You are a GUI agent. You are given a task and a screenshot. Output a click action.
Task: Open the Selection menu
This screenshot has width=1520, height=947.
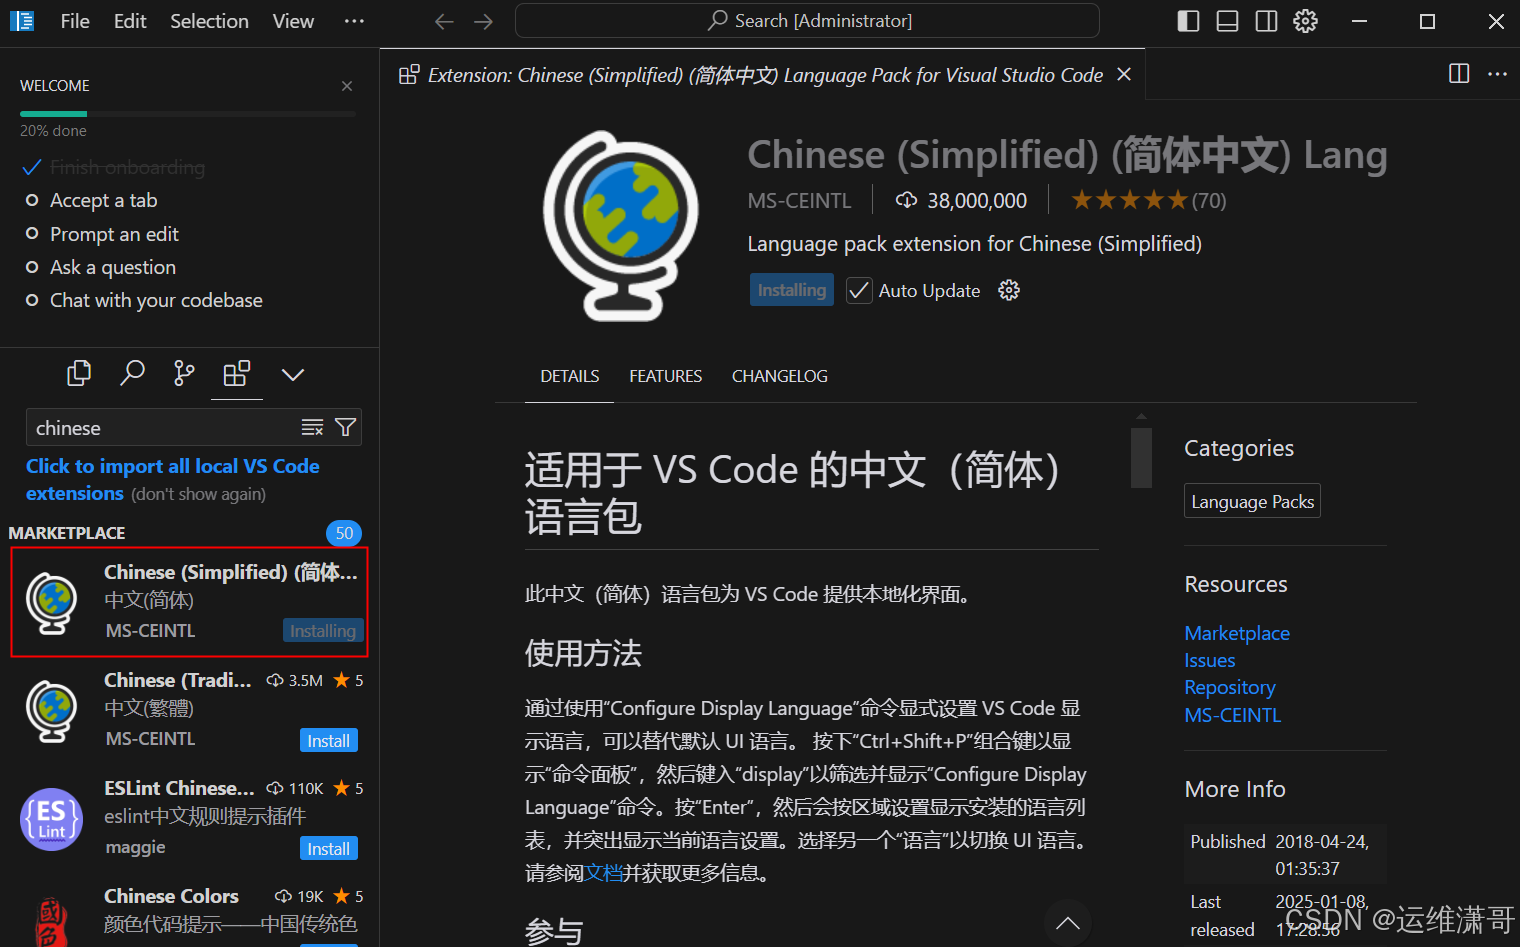209,21
